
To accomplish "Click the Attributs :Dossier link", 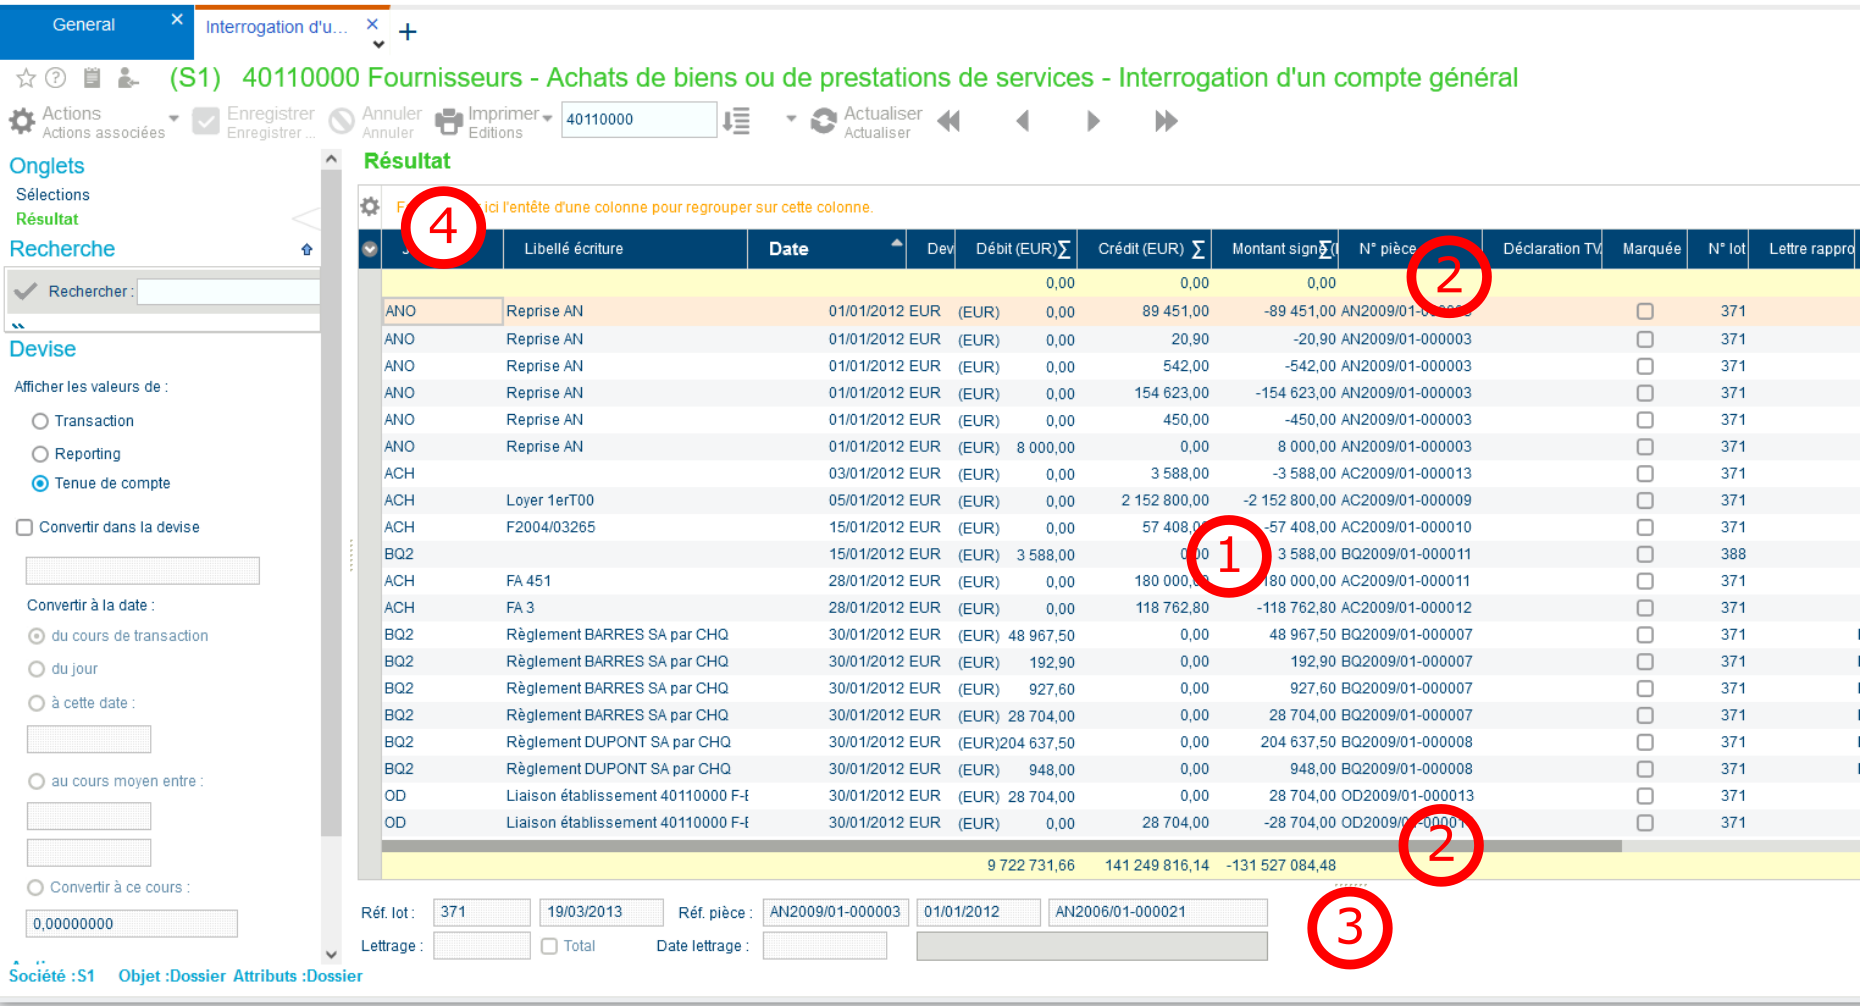I will pyautogui.click(x=298, y=976).
